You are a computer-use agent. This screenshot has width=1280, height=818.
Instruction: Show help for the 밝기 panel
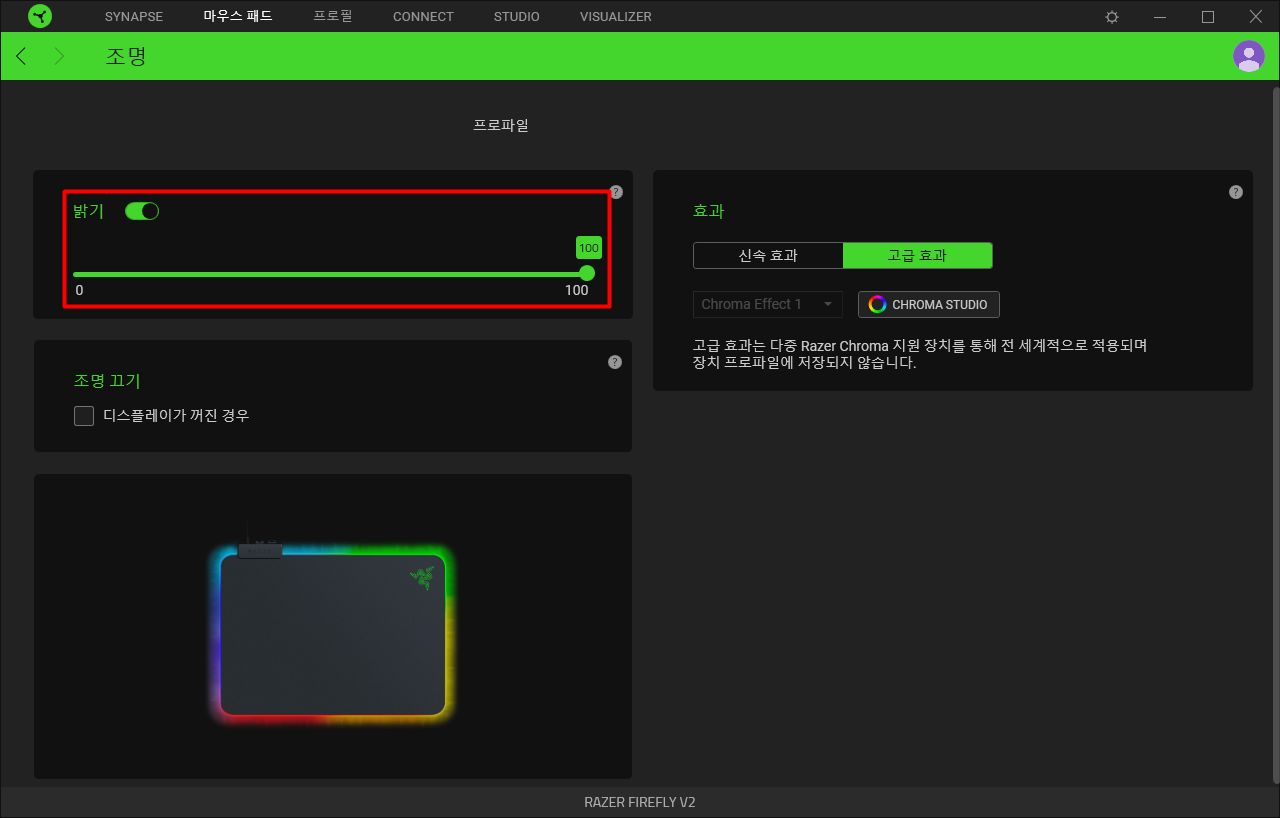coord(616,192)
